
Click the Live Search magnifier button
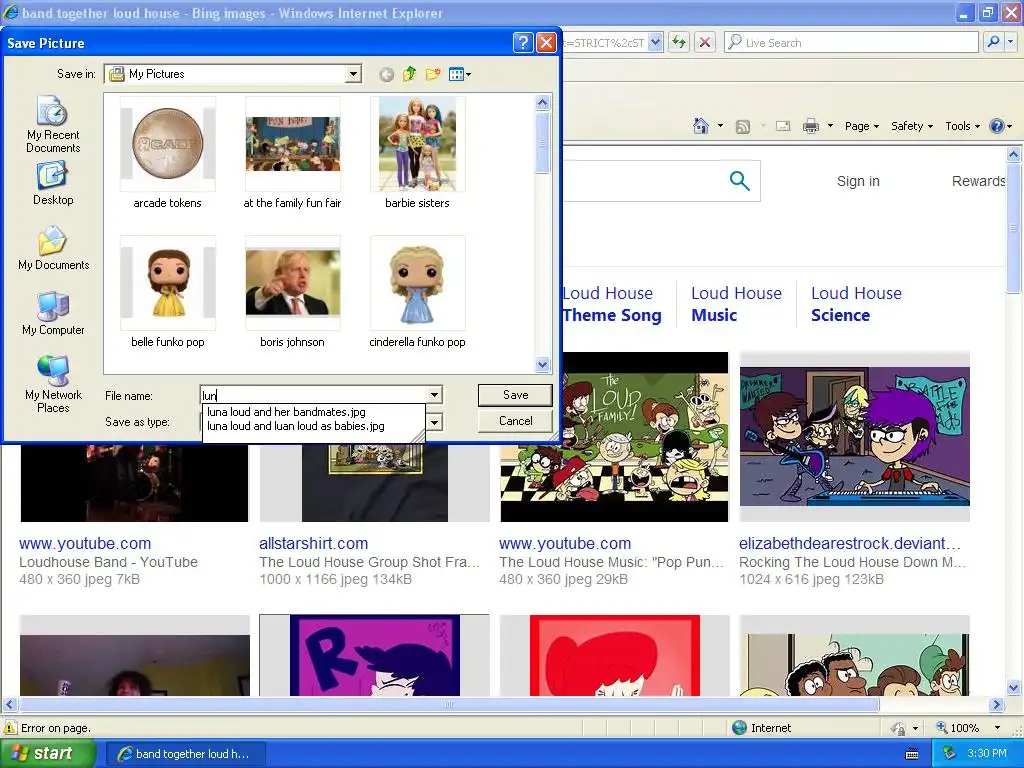click(x=993, y=42)
